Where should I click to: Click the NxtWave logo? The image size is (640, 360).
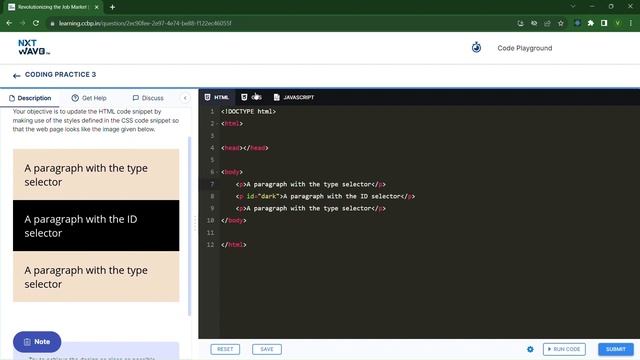click(34, 47)
